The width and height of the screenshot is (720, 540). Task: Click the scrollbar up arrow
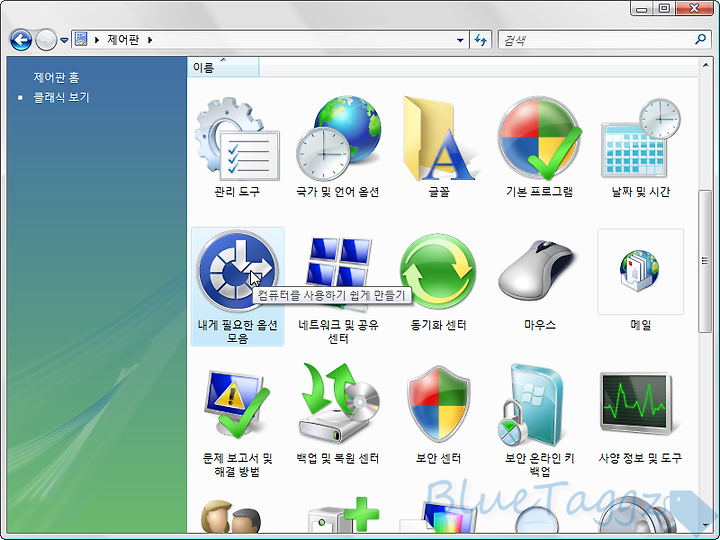705,65
